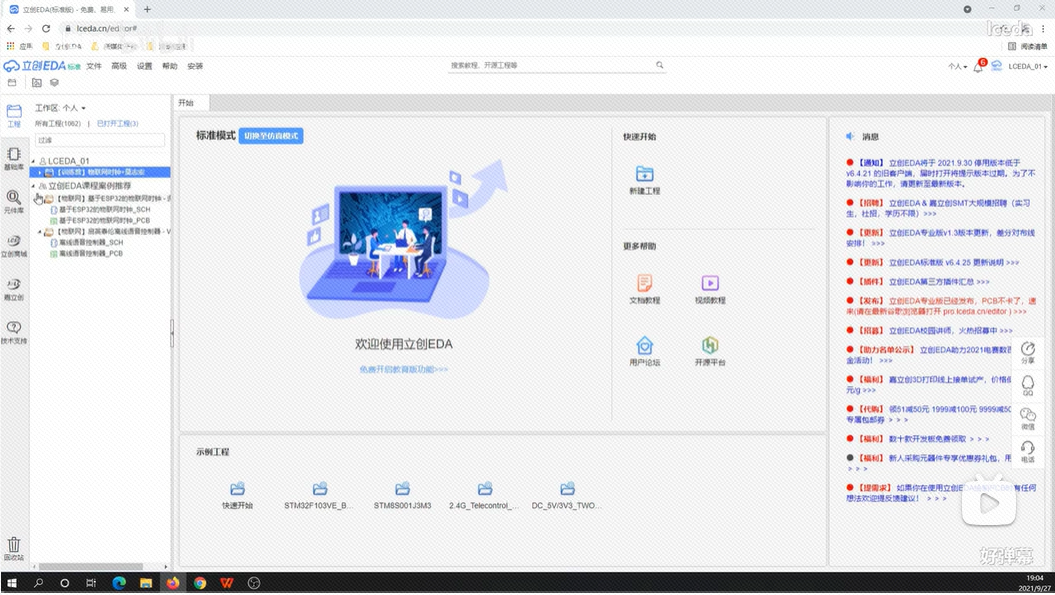The width and height of the screenshot is (1055, 595).
Task: Open the 文件 menu
Action: pos(94,66)
